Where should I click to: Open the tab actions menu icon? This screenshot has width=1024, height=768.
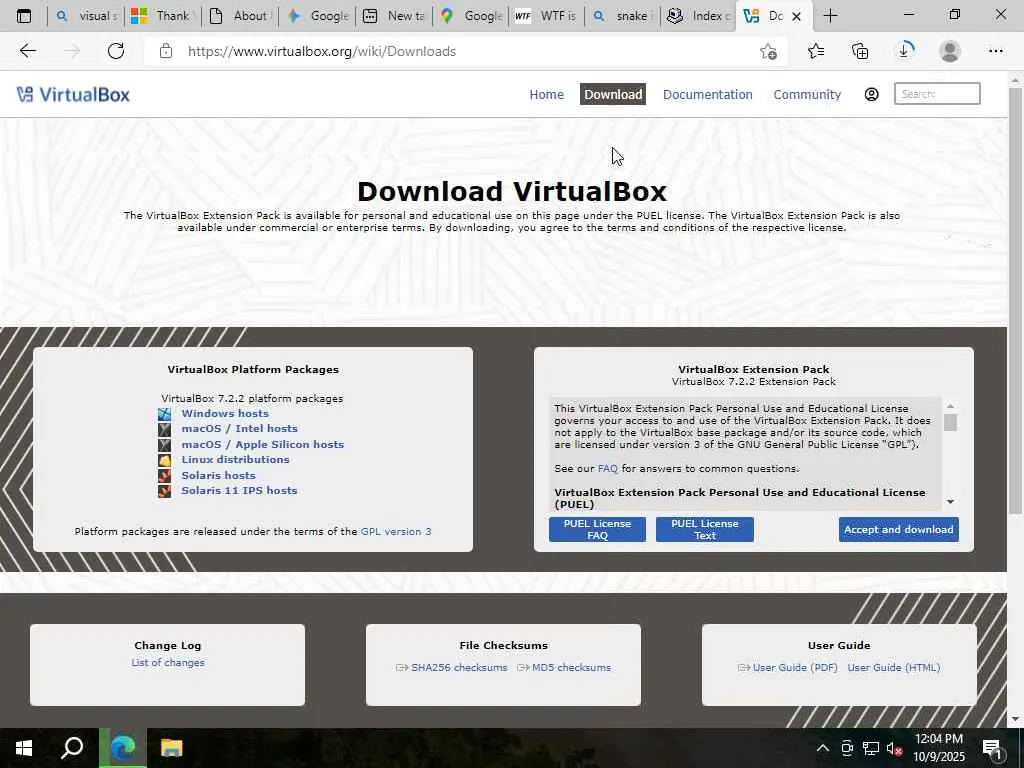[24, 16]
